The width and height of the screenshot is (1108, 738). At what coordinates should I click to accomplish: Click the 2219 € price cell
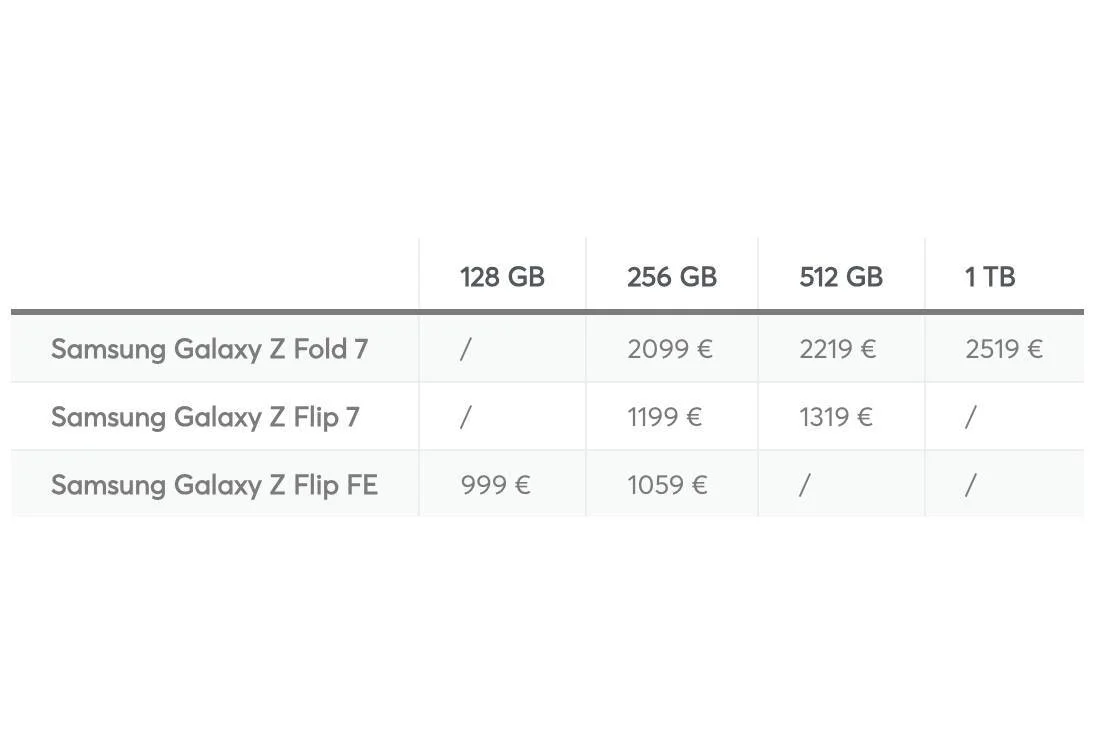pyautogui.click(x=838, y=349)
